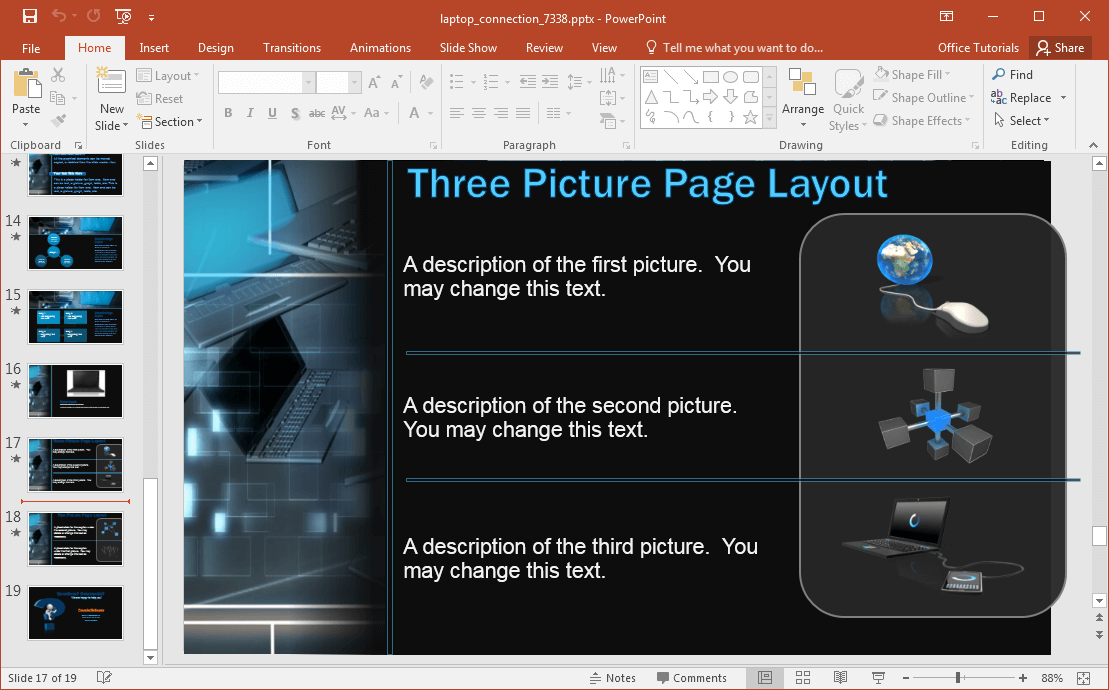Start Slide Show from status bar icon

pyautogui.click(x=878, y=678)
